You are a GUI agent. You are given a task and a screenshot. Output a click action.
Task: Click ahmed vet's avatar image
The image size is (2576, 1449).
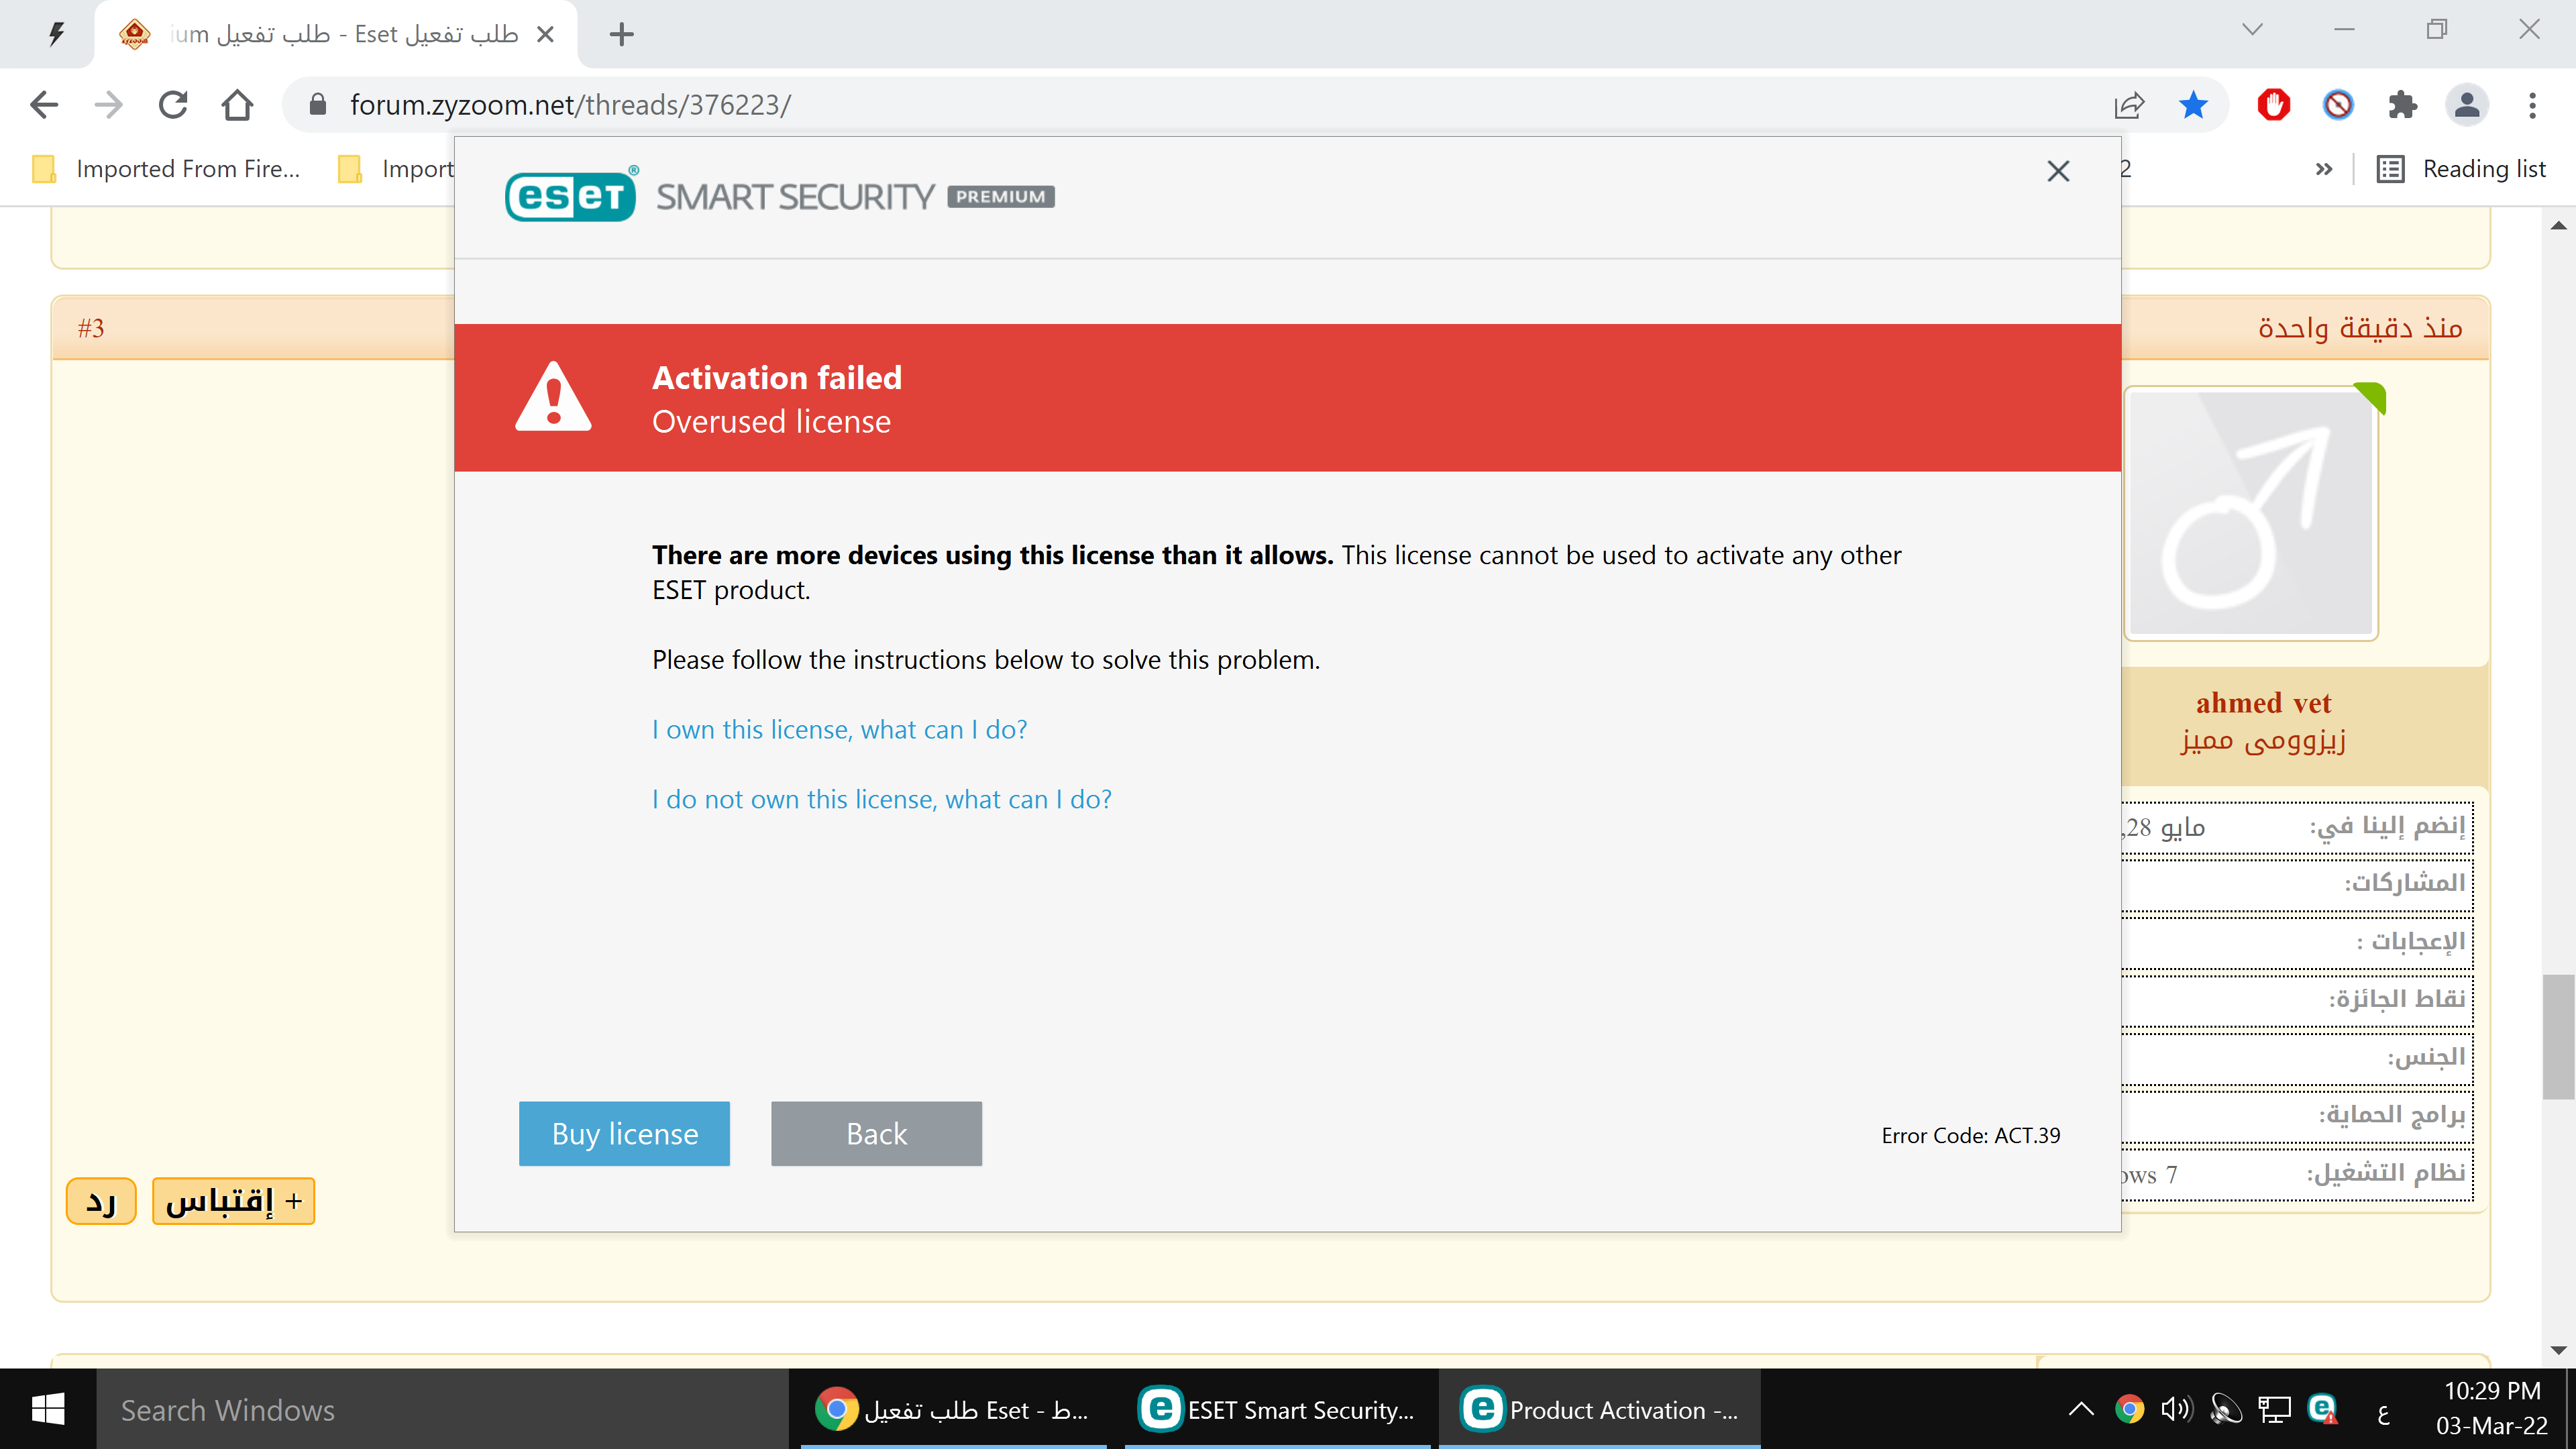click(2252, 513)
